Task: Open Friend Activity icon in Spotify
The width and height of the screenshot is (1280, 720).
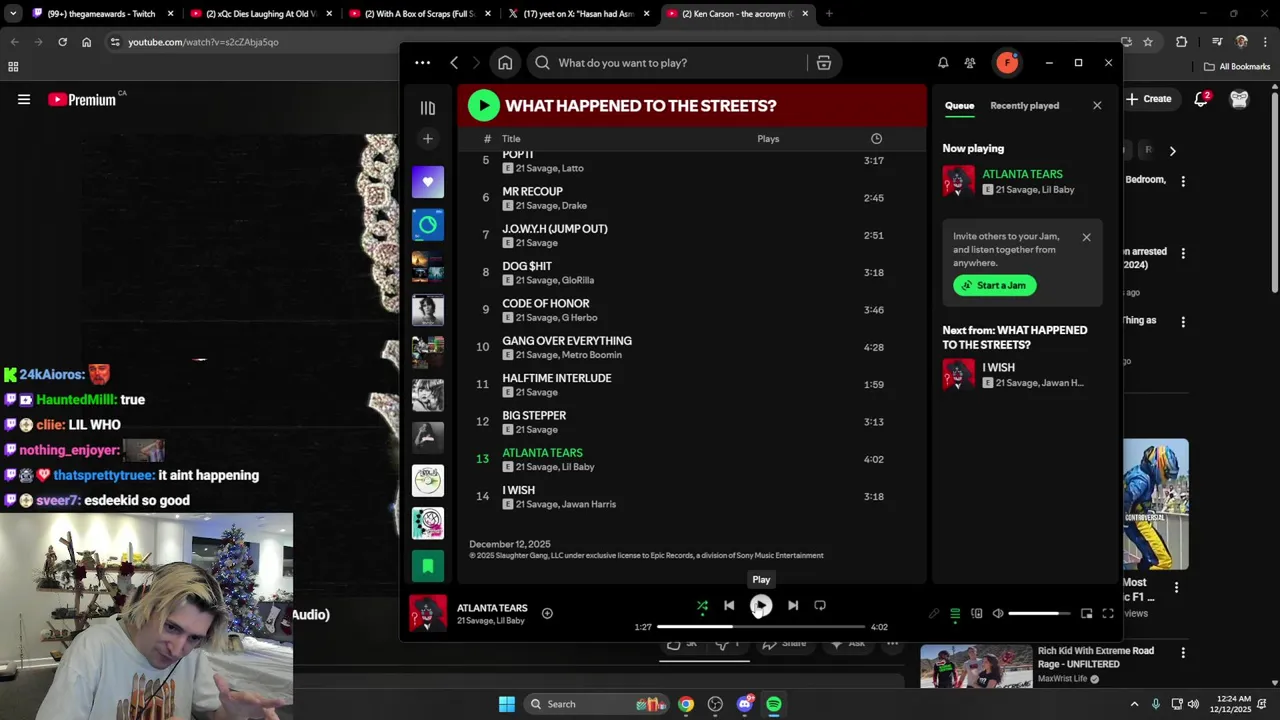Action: point(970,63)
